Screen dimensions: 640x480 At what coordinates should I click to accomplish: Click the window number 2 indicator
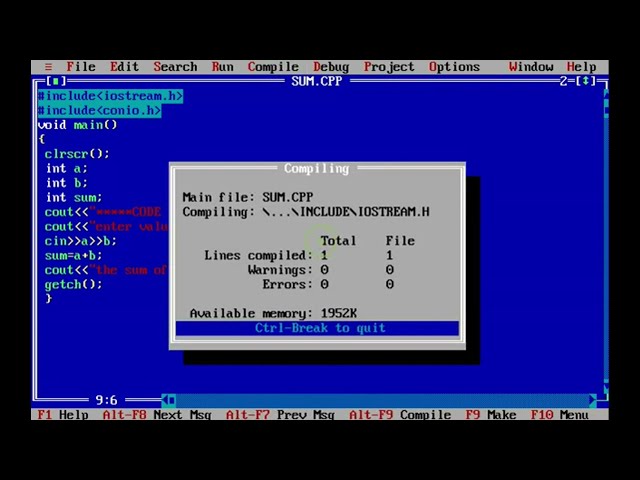pos(564,81)
